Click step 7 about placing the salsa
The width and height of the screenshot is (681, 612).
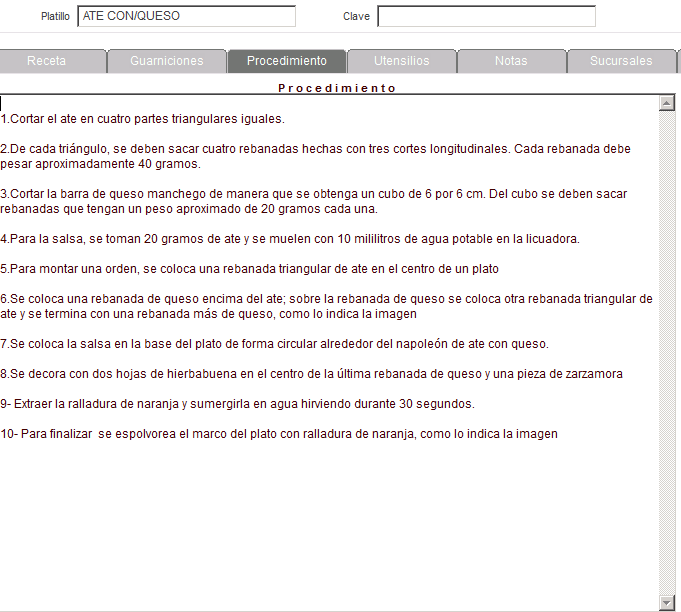[x=275, y=344]
